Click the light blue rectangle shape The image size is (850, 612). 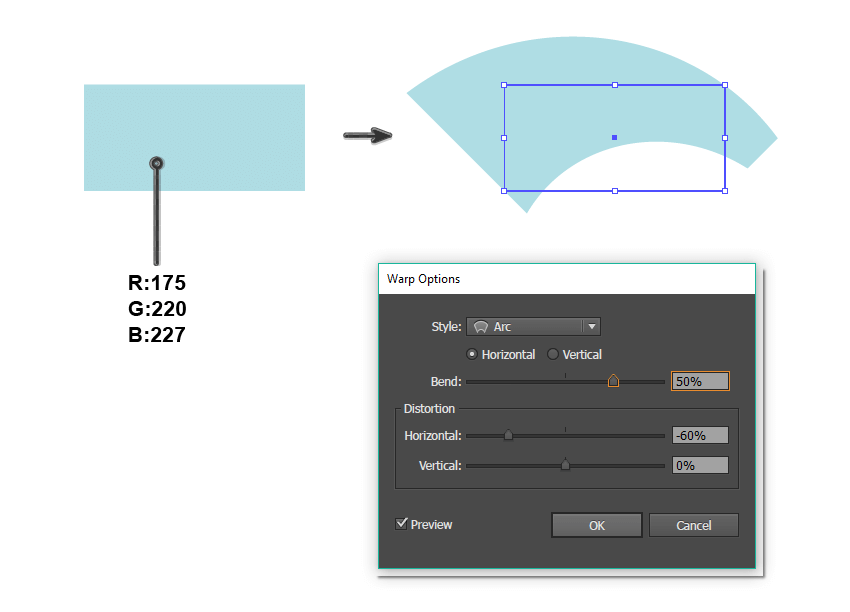[x=194, y=138]
